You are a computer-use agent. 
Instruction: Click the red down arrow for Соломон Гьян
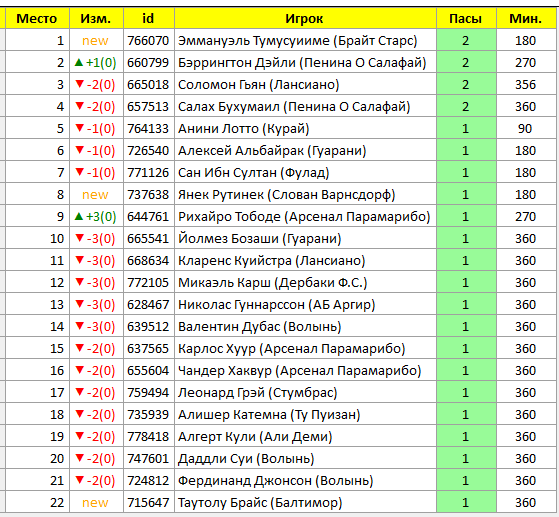point(80,85)
